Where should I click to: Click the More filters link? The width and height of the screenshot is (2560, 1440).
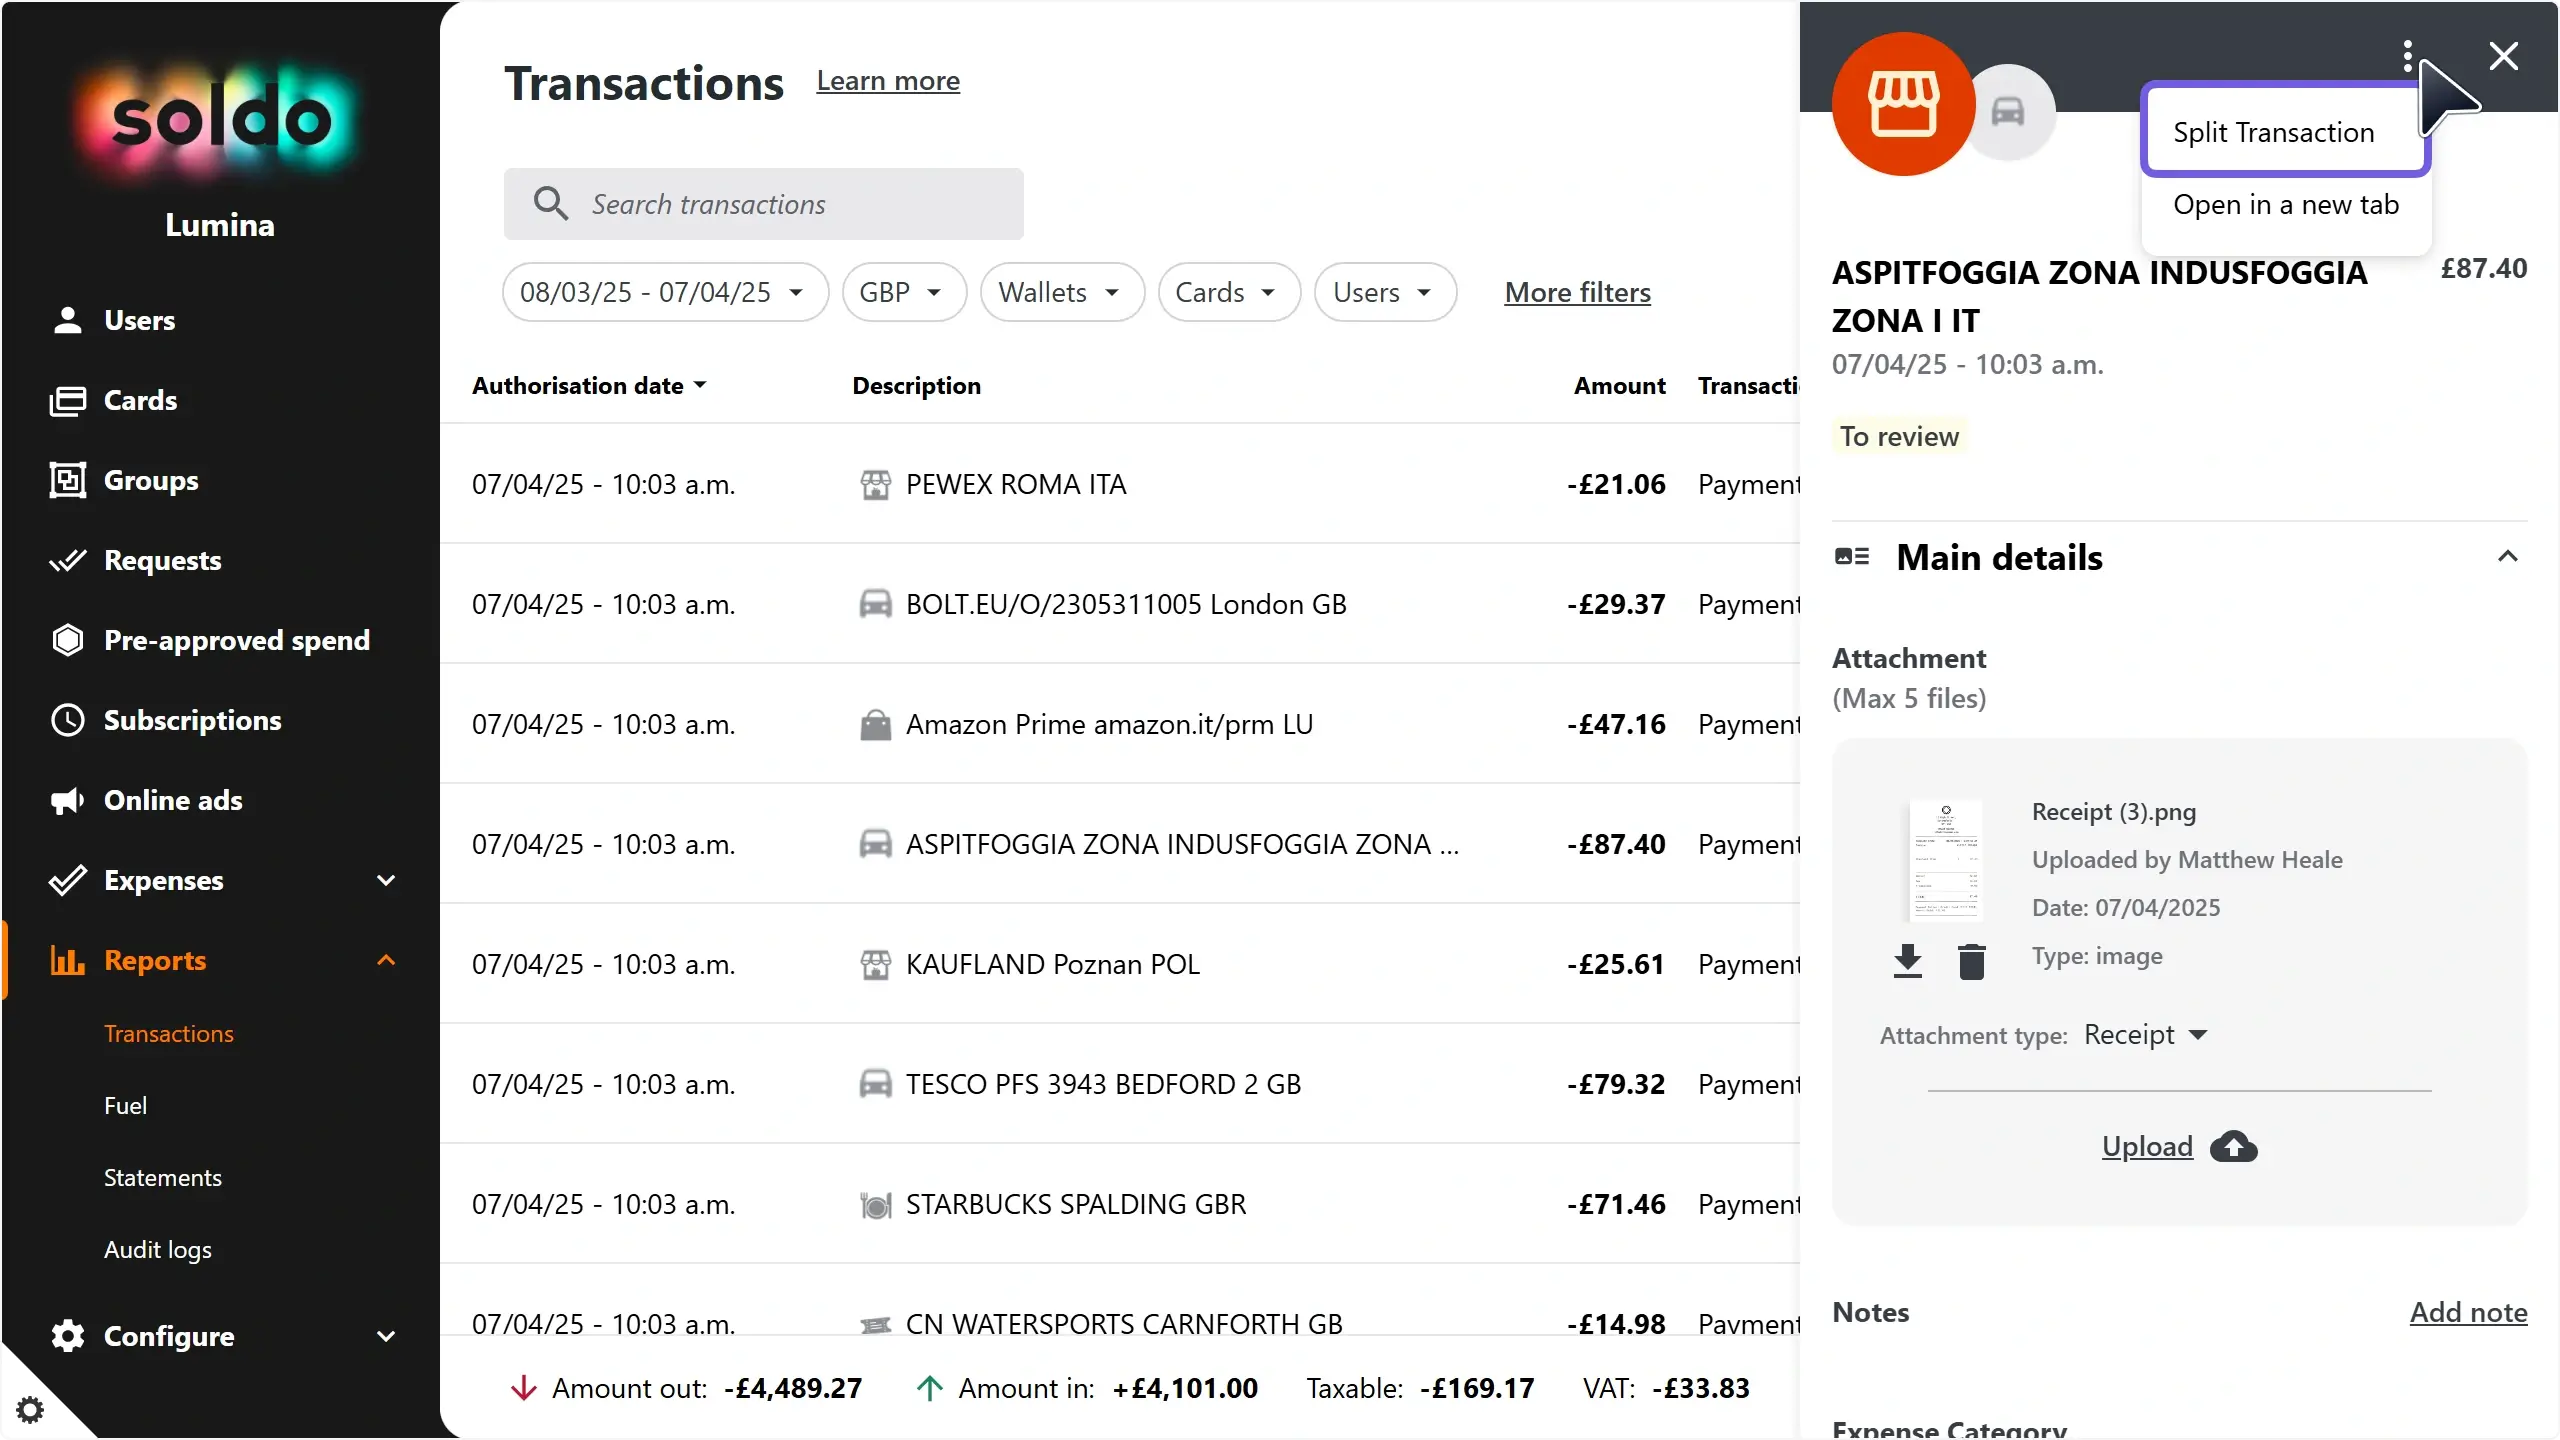(1577, 292)
